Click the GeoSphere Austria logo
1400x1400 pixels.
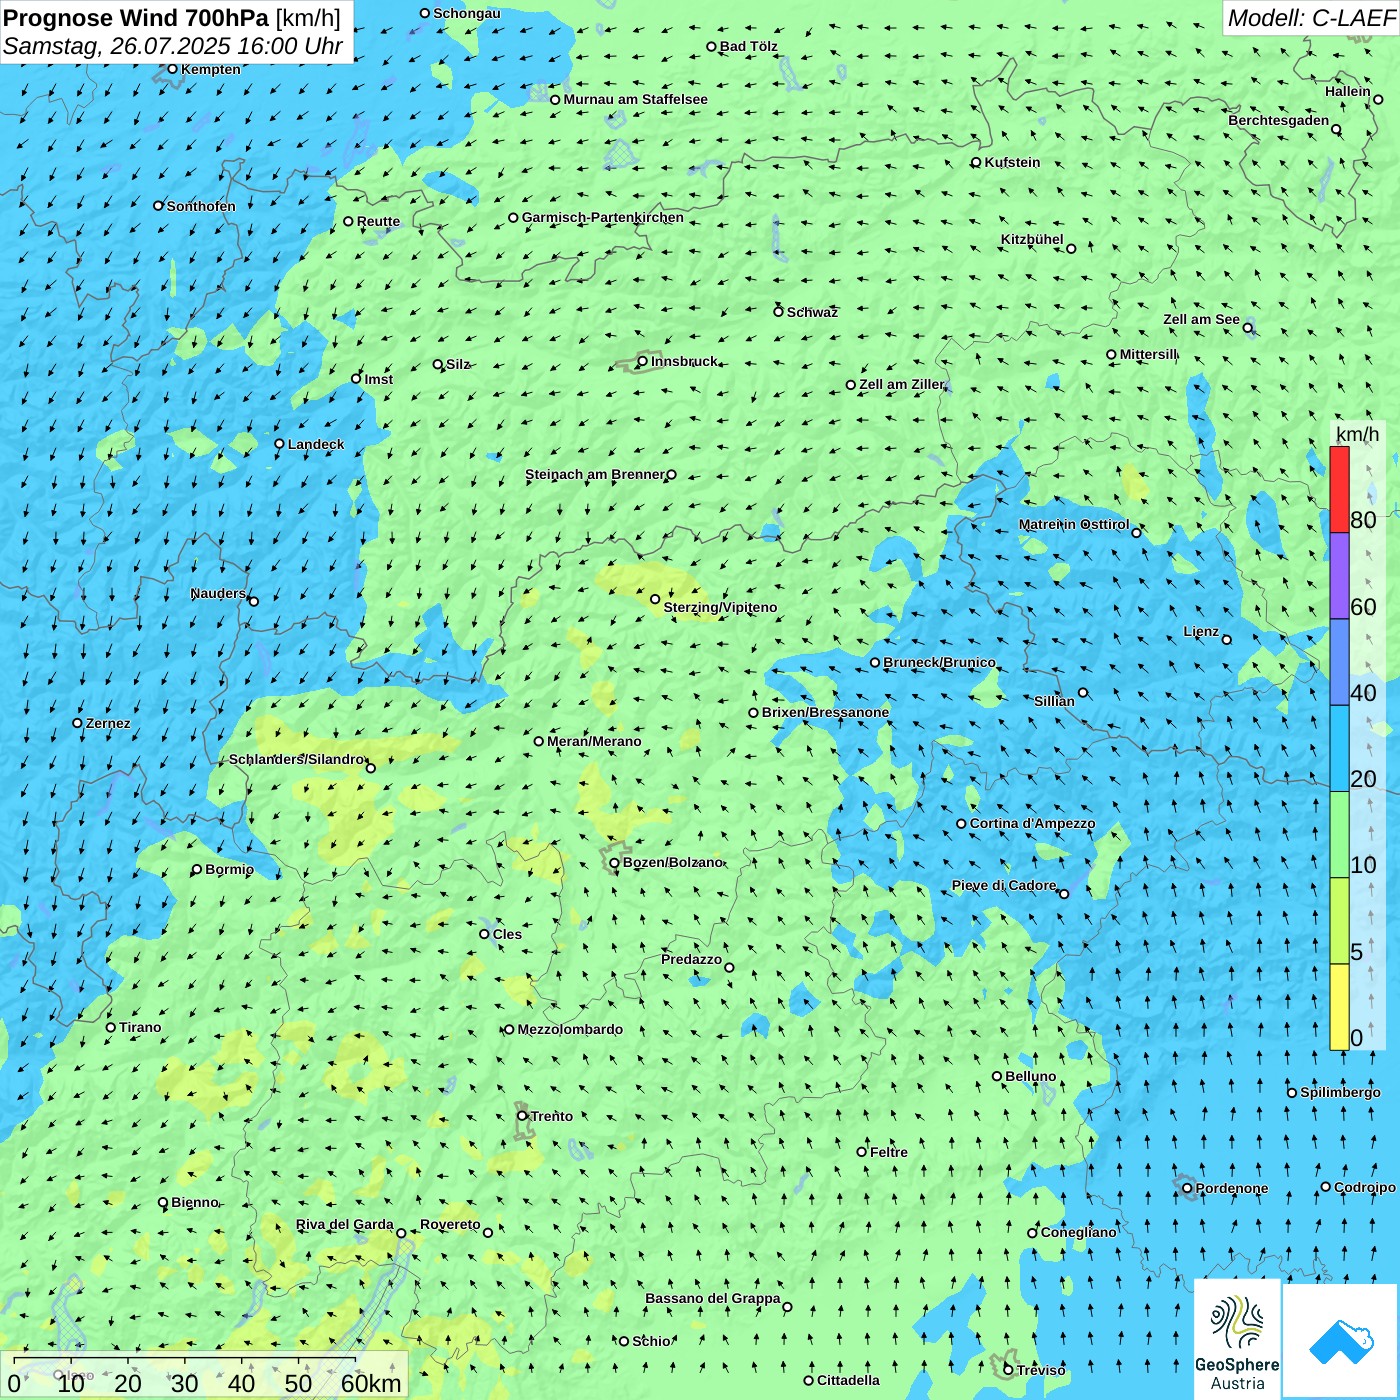point(1237,1338)
